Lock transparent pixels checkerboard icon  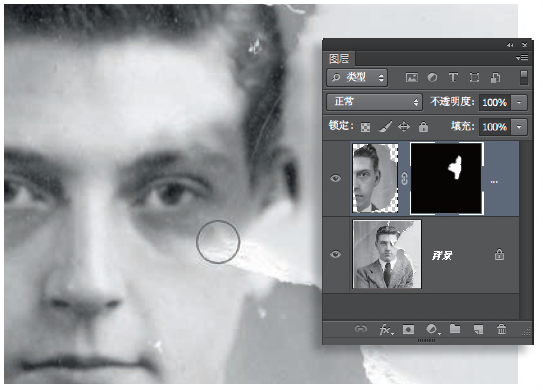point(365,127)
